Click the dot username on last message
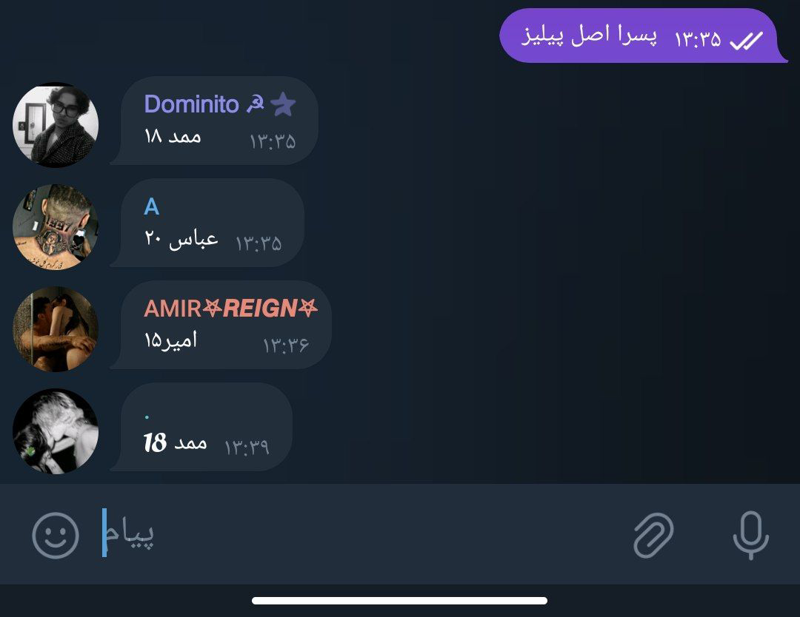The width and height of the screenshot is (800, 617). pyautogui.click(x=147, y=417)
